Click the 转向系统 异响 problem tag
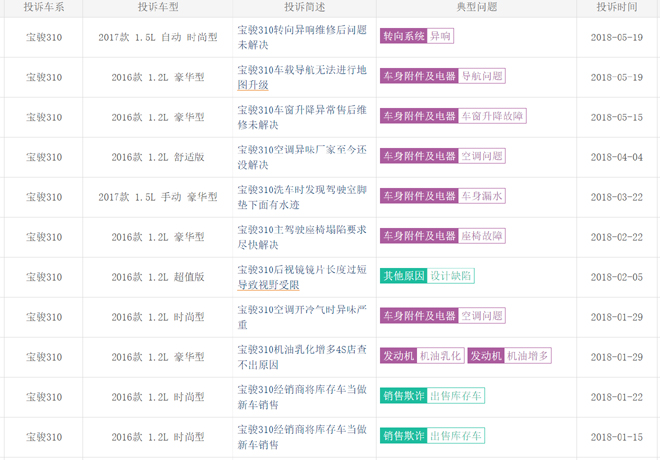The width and height of the screenshot is (660, 460). pyautogui.click(x=417, y=36)
